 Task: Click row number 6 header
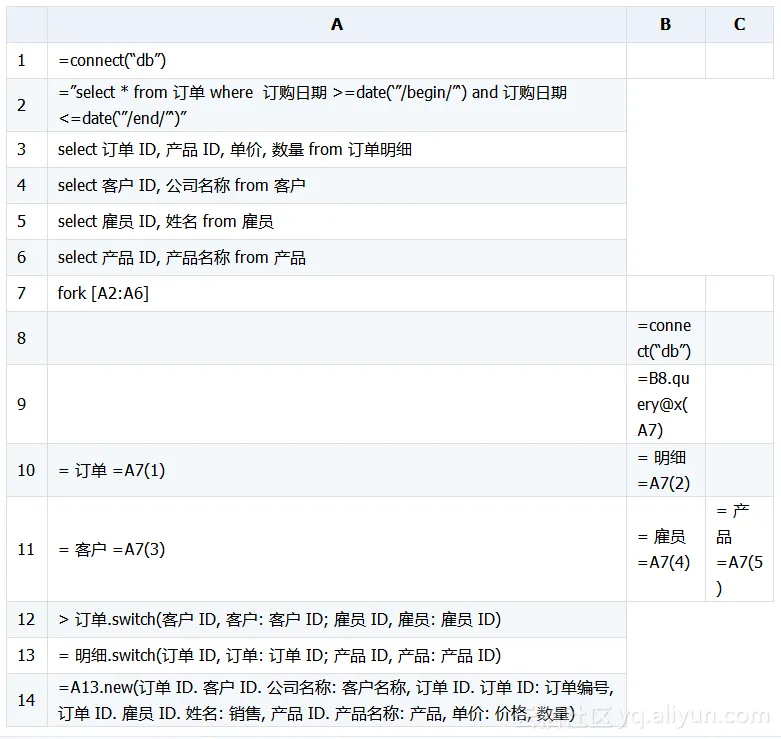[27, 257]
